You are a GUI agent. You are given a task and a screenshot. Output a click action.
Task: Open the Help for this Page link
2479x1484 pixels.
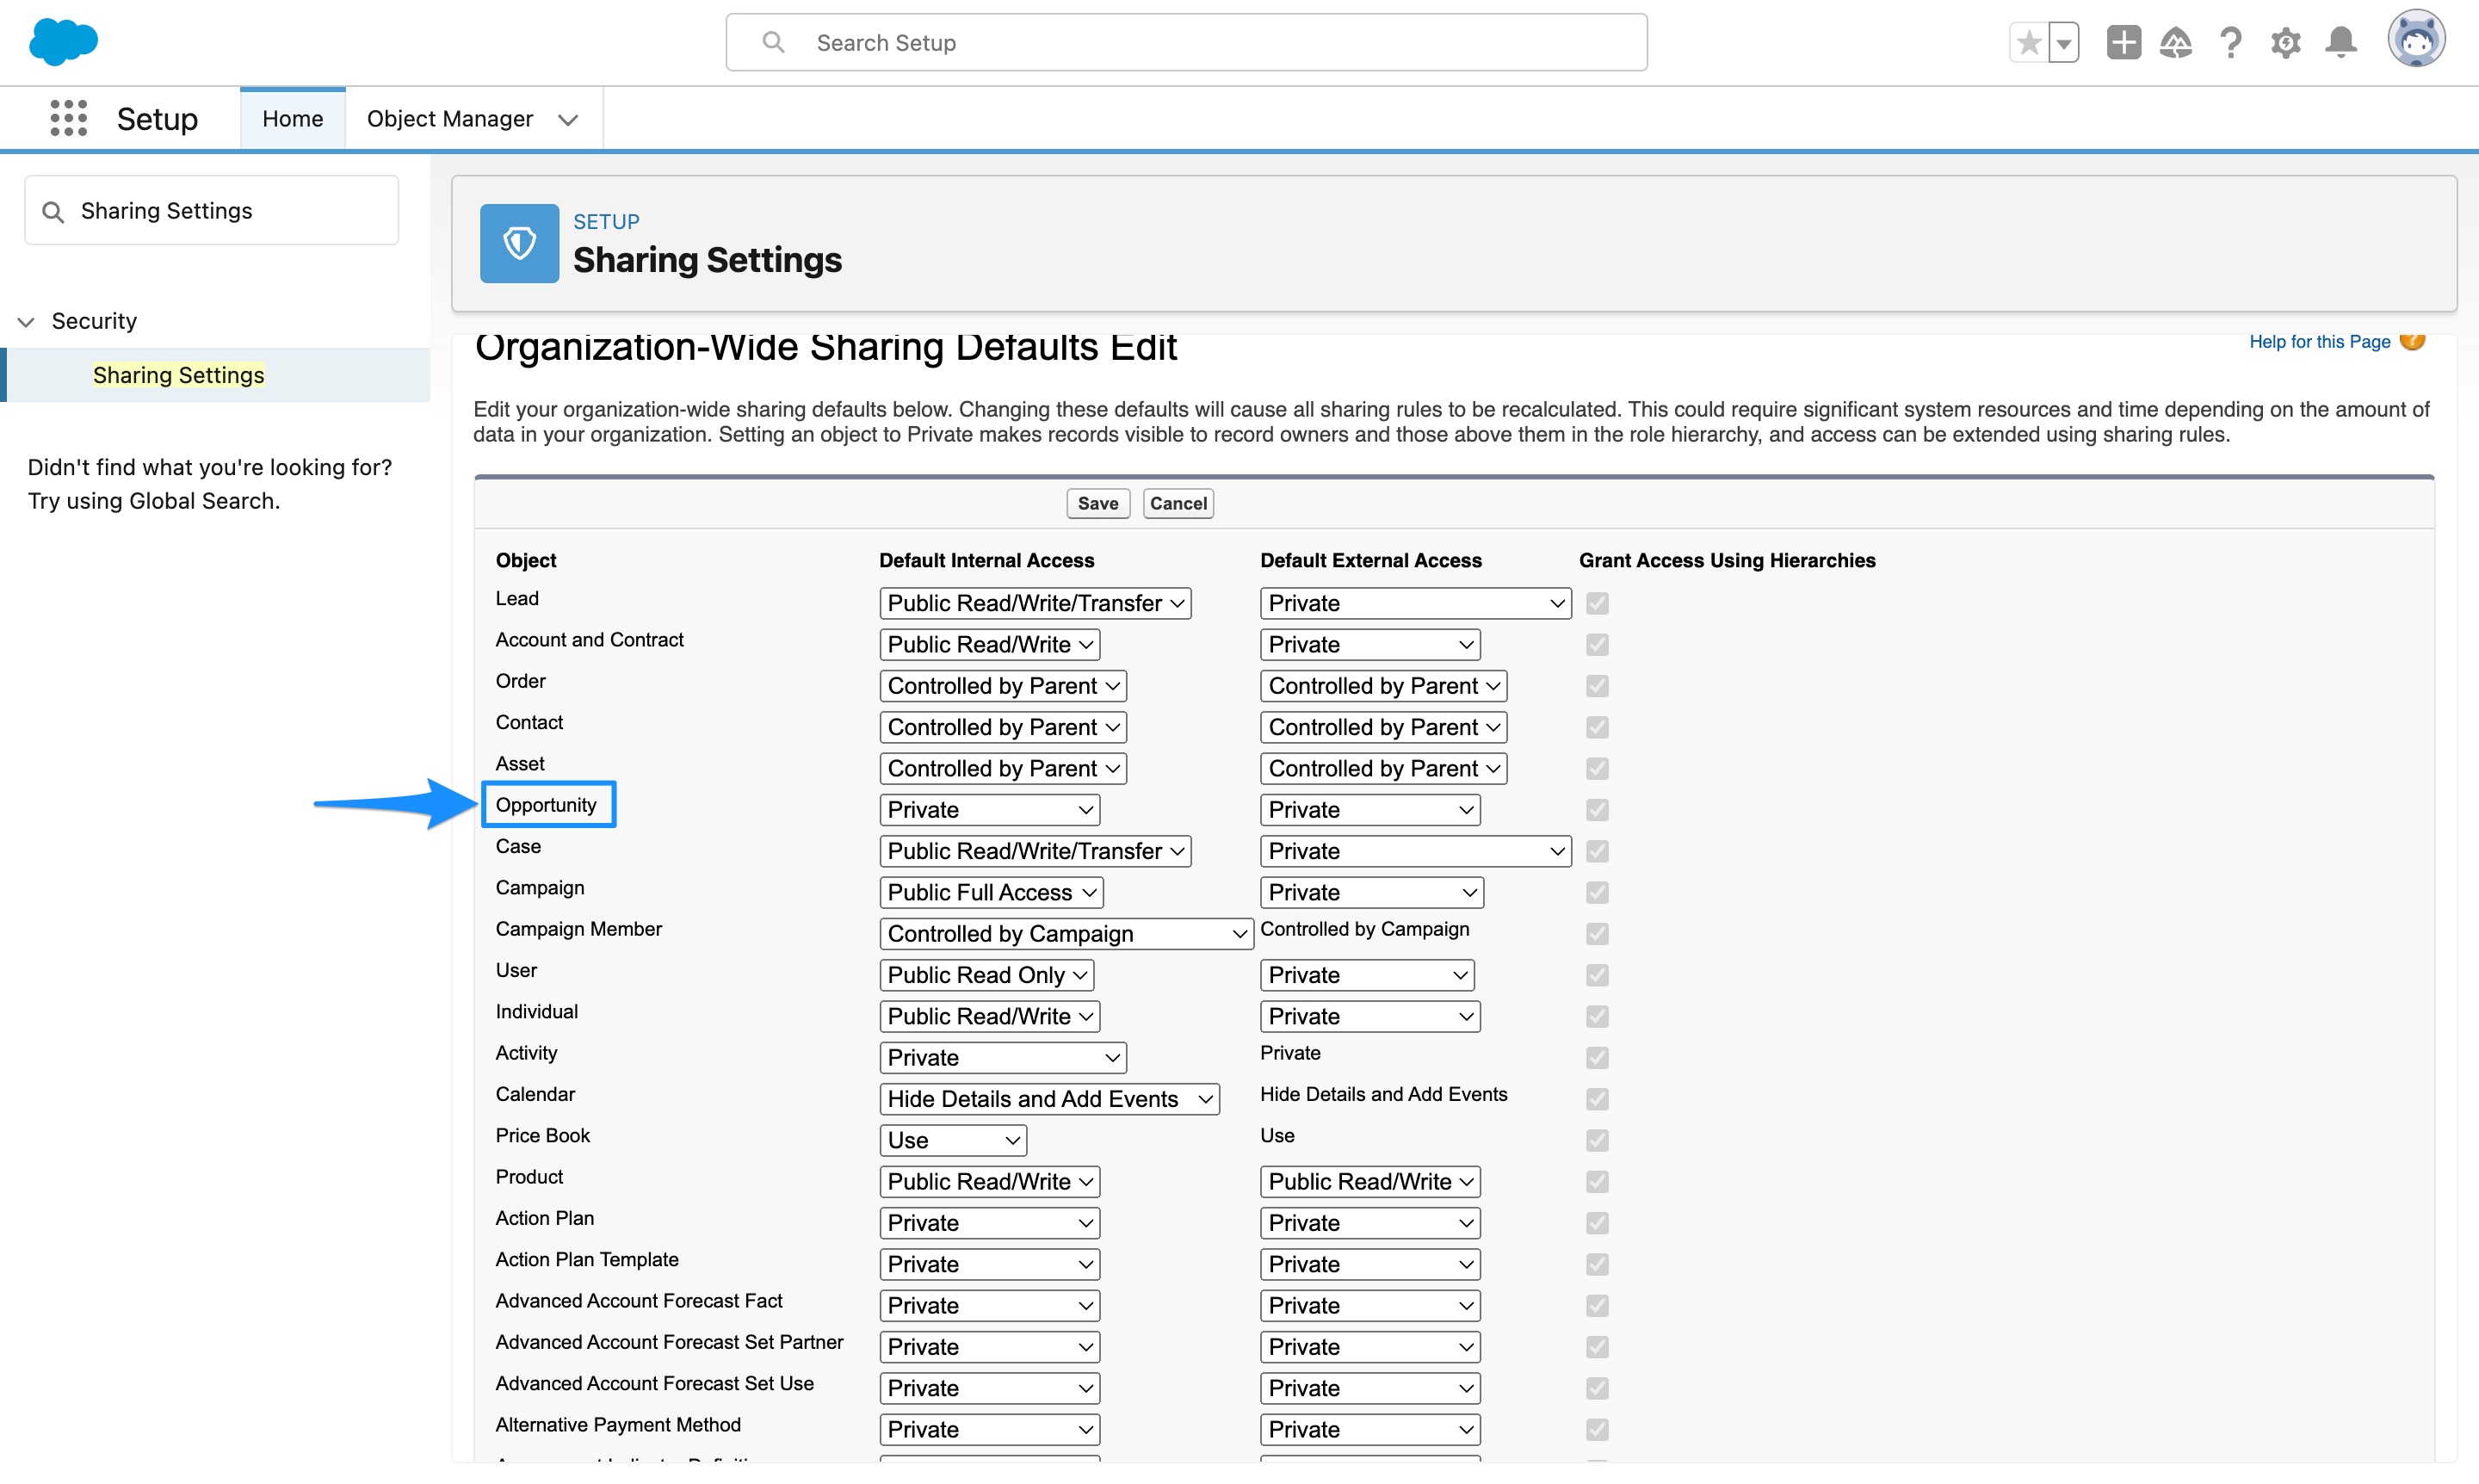pyautogui.click(x=2319, y=341)
